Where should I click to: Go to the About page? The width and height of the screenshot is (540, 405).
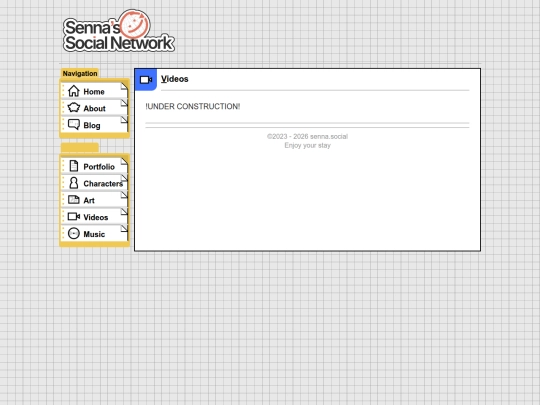(94, 108)
